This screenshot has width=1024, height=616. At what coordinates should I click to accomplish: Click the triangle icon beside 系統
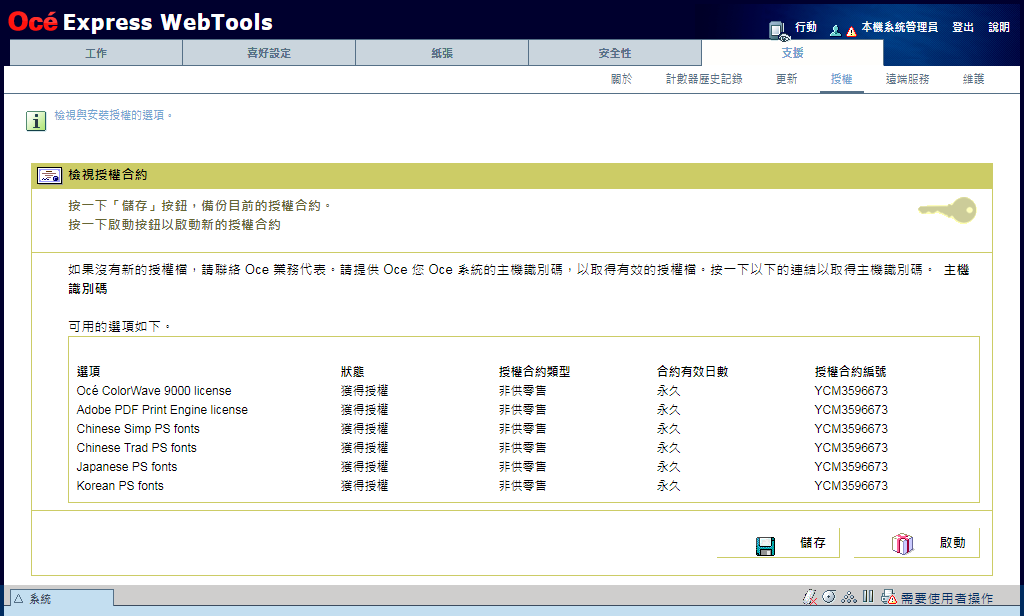click(x=18, y=598)
